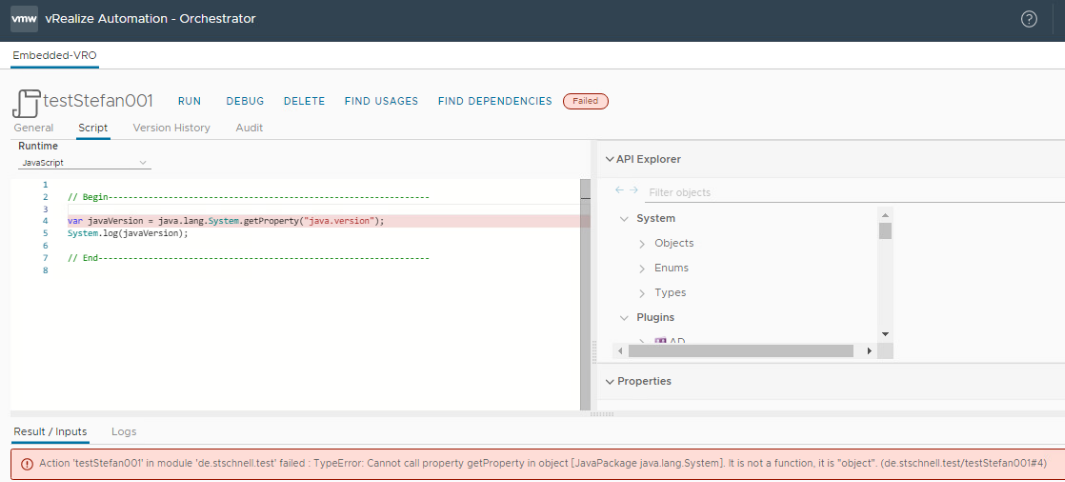Select the Enums label in API tree

672,268
